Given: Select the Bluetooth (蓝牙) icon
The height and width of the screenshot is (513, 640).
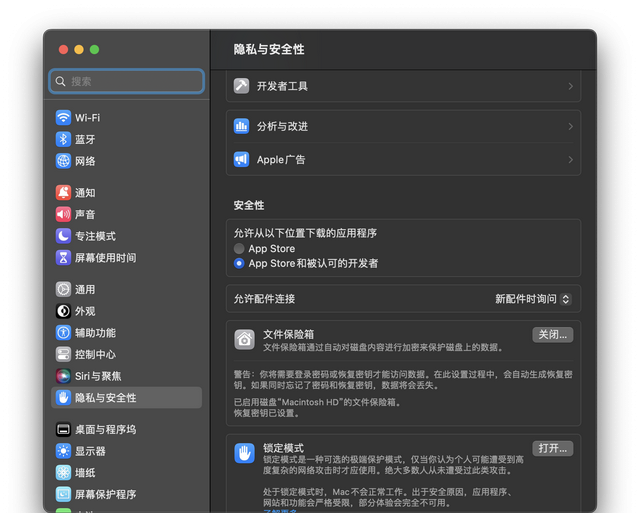Looking at the screenshot, I should [63, 139].
